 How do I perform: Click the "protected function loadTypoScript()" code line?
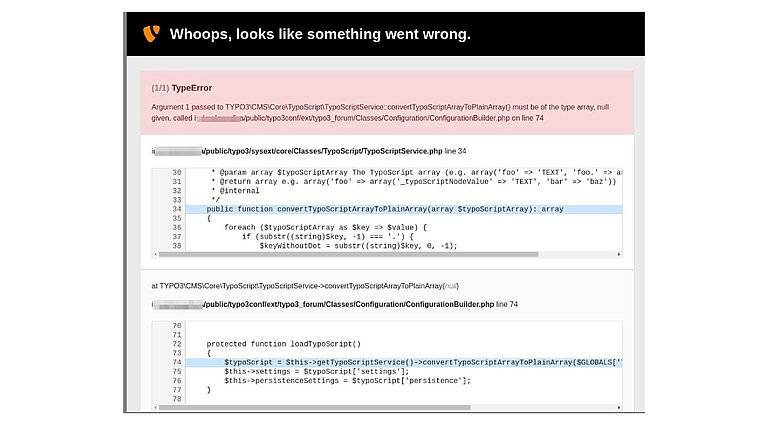[282, 344]
